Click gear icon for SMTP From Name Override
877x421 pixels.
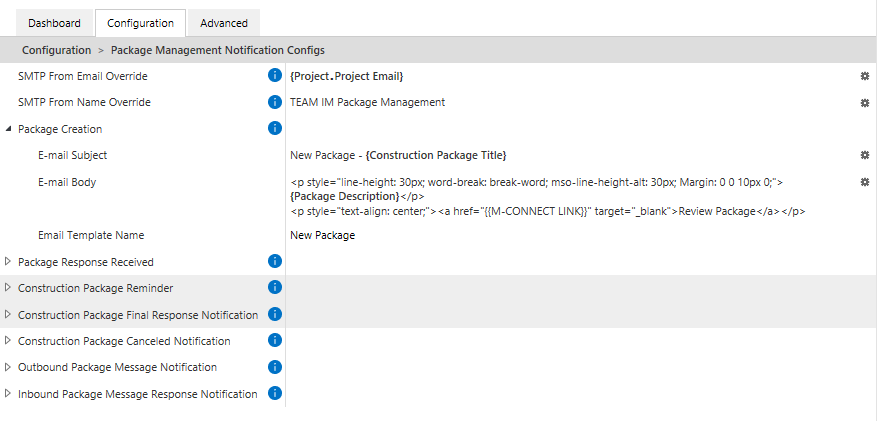[x=865, y=102]
